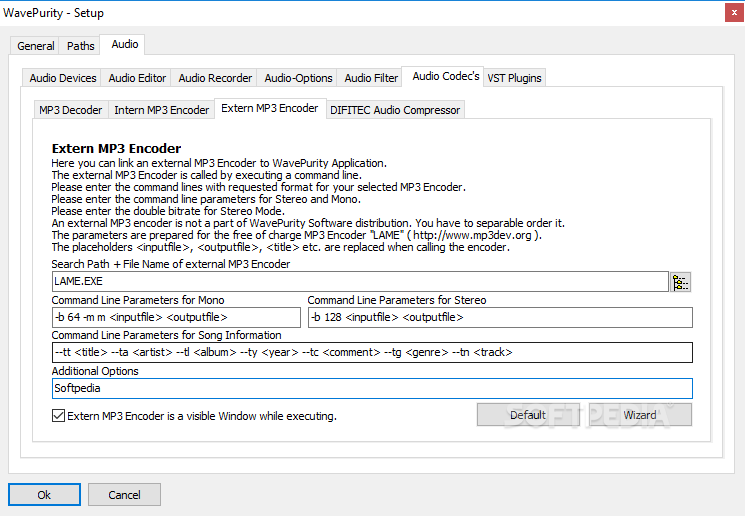Click the 'WavePurity - Setup' title text
745x516 pixels.
point(53,13)
